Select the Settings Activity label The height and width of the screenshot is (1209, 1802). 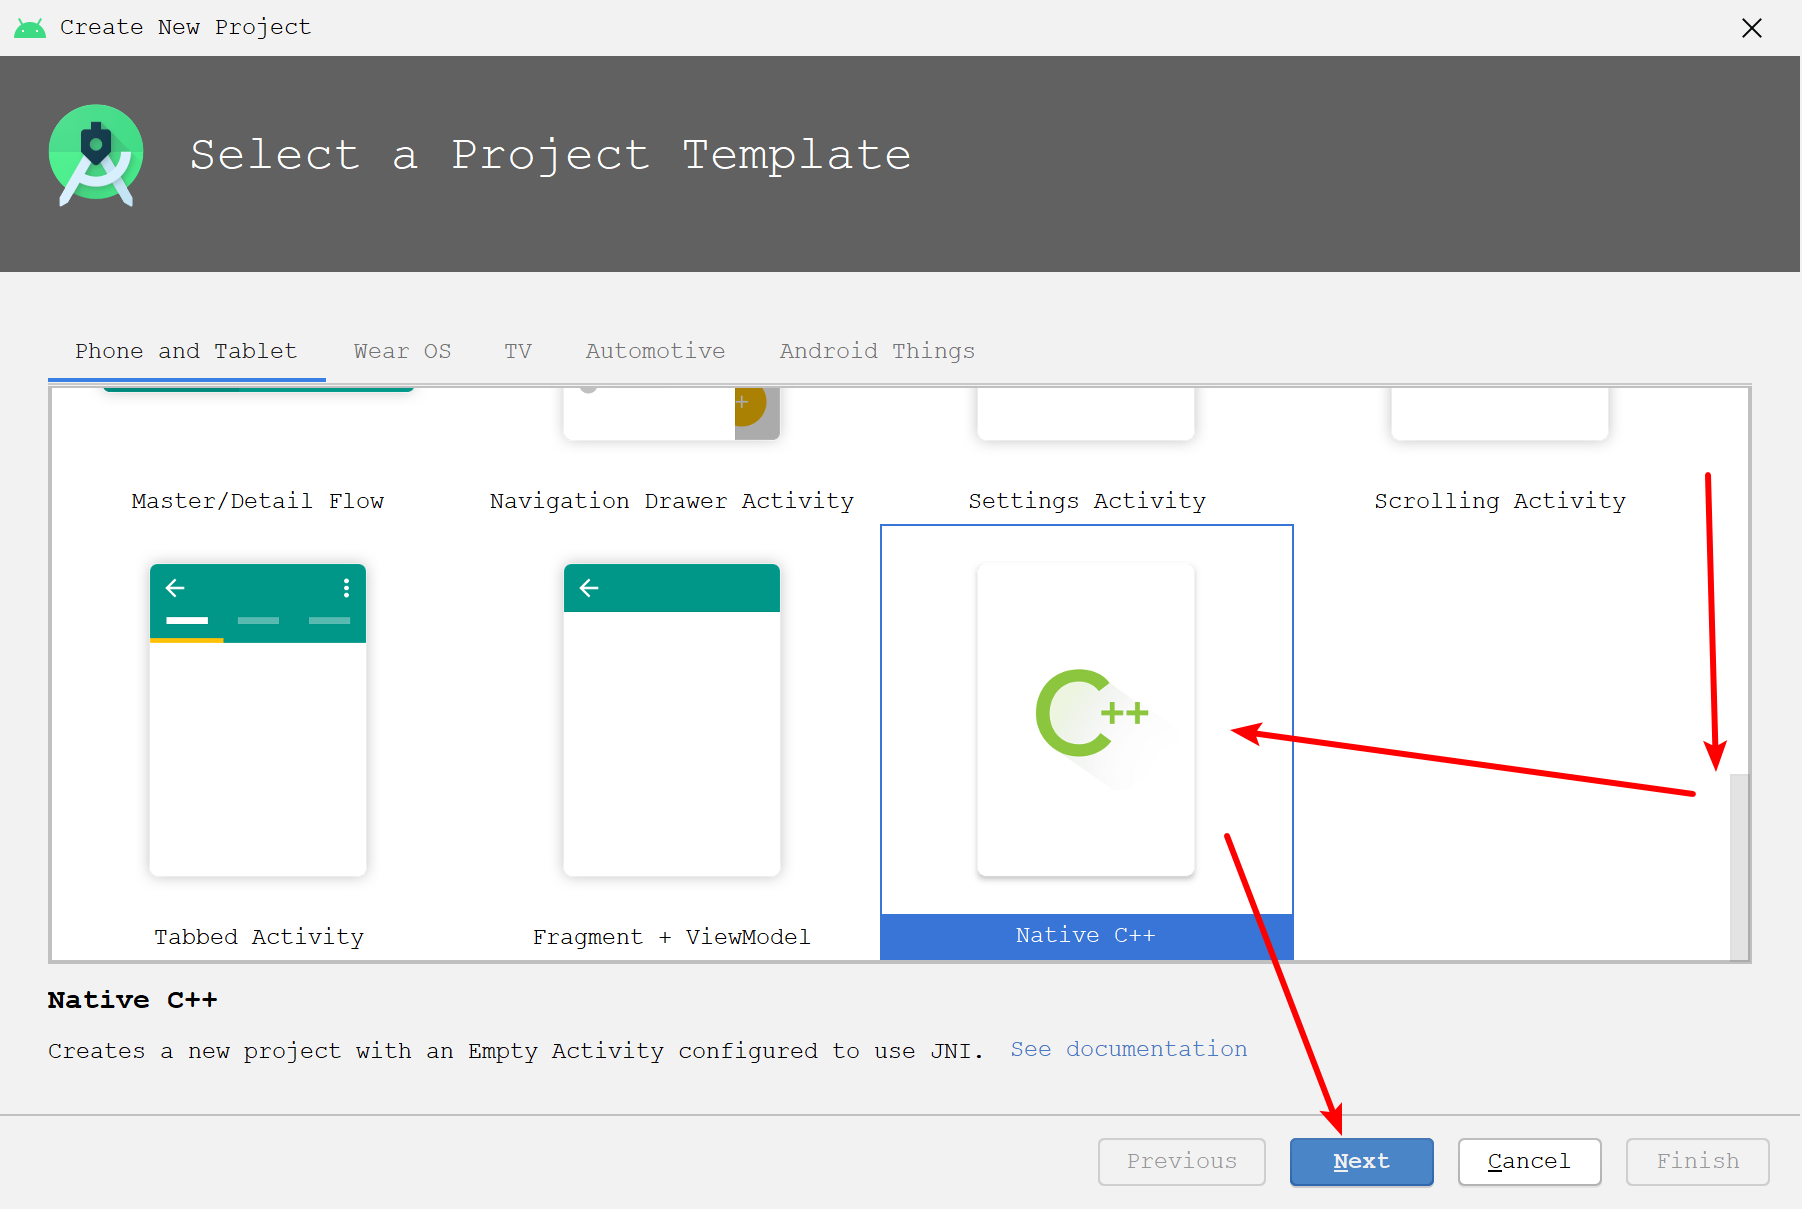tap(1087, 501)
